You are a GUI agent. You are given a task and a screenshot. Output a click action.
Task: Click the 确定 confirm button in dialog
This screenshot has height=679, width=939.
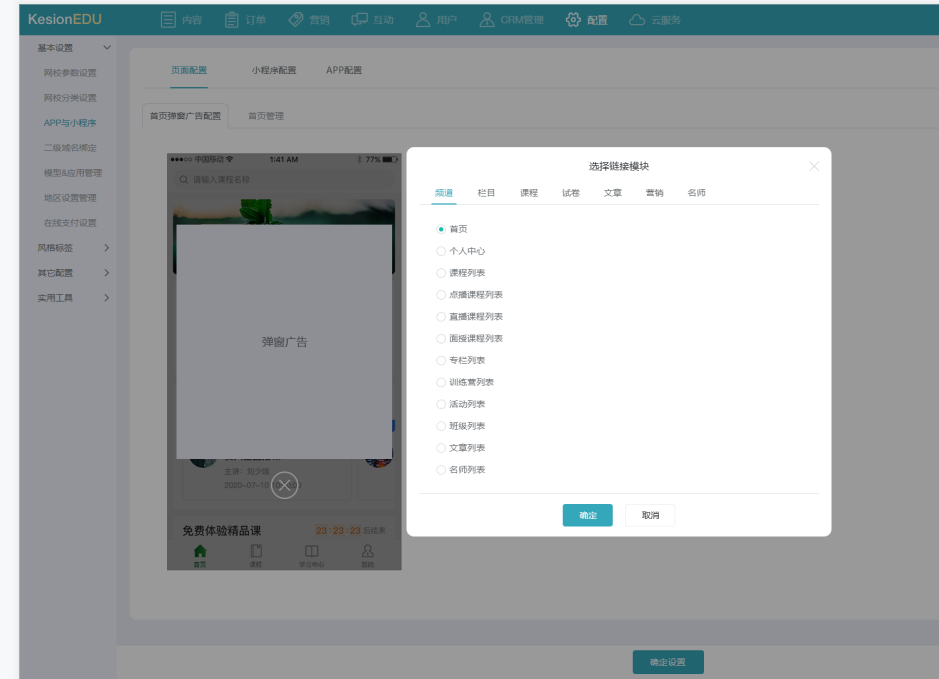(x=587, y=515)
